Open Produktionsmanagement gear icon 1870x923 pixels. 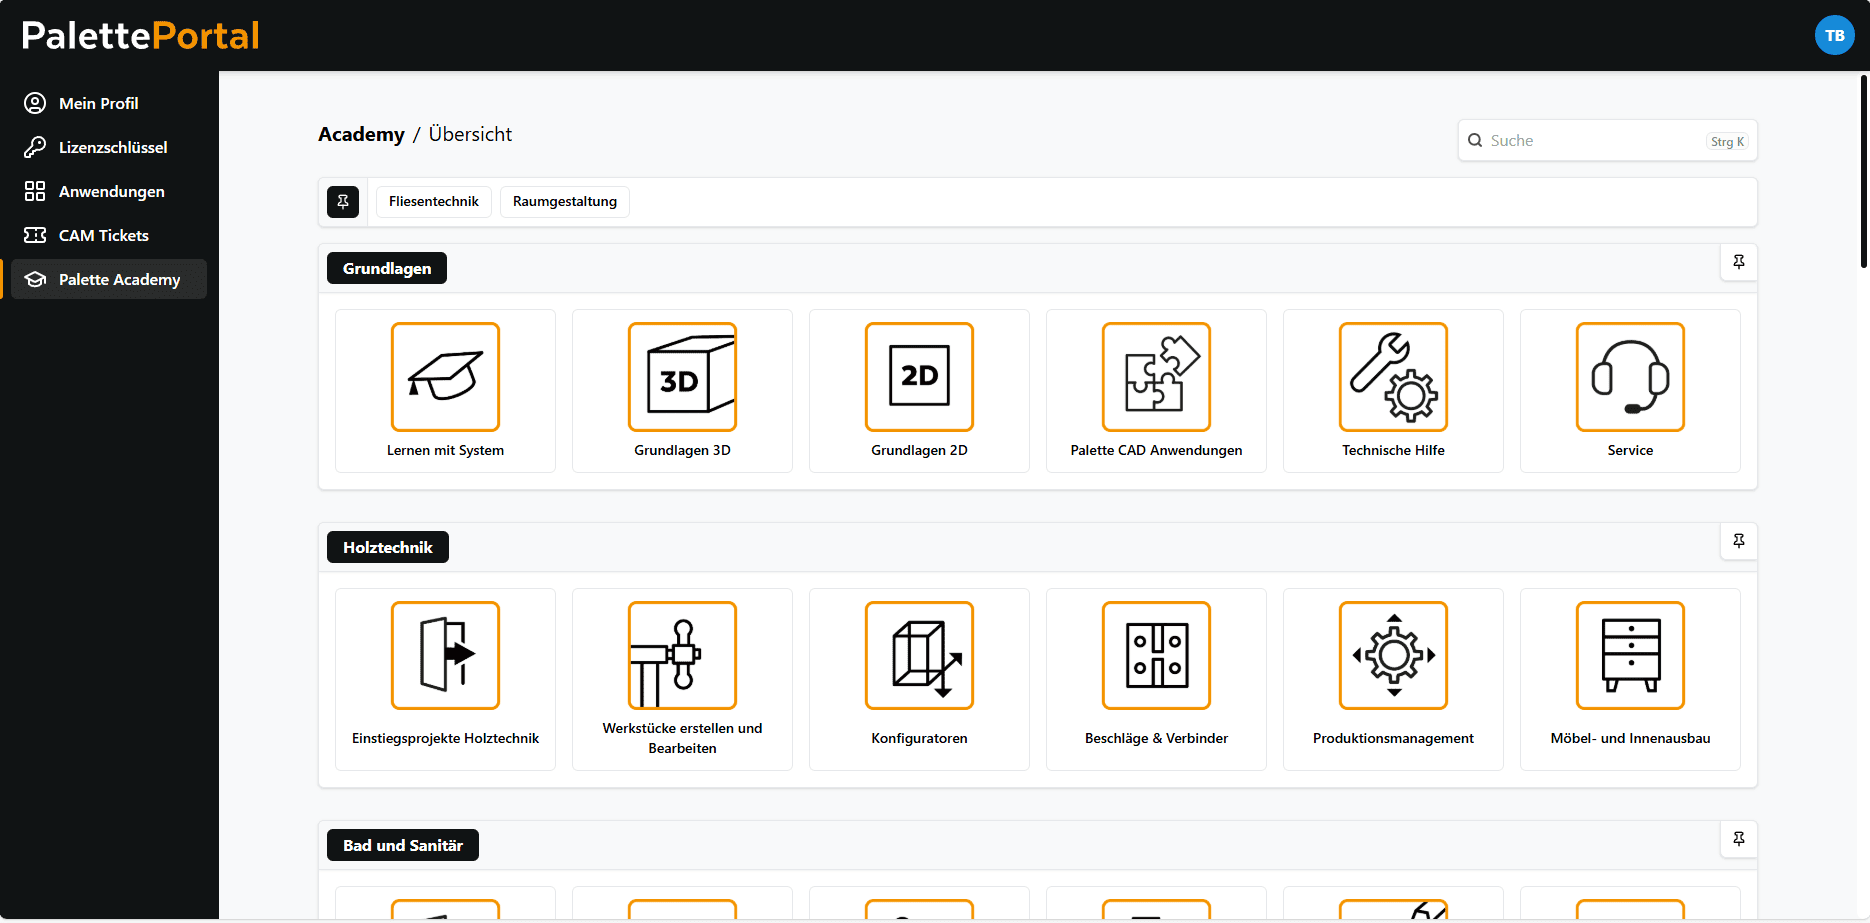tap(1393, 656)
